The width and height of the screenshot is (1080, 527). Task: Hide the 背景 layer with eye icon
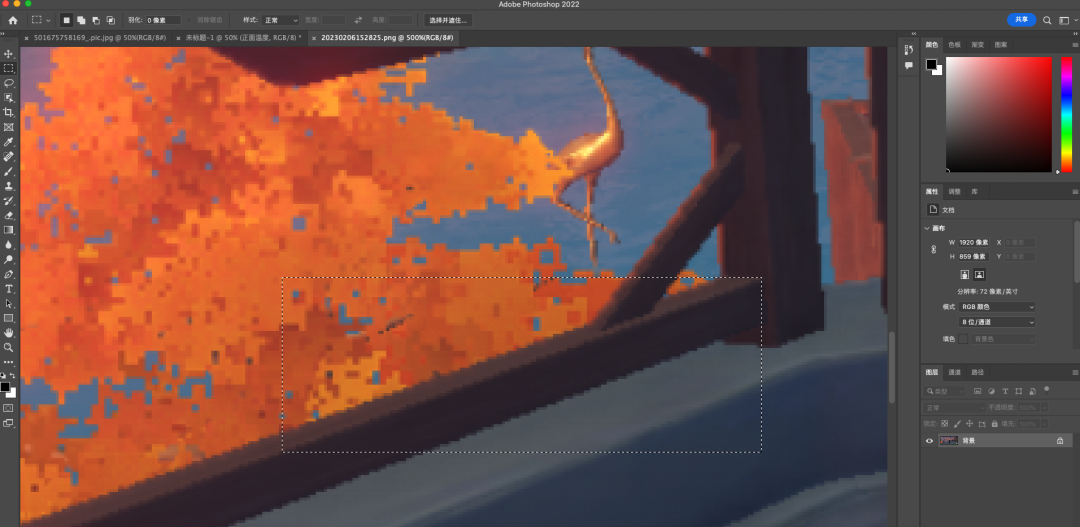[929, 440]
